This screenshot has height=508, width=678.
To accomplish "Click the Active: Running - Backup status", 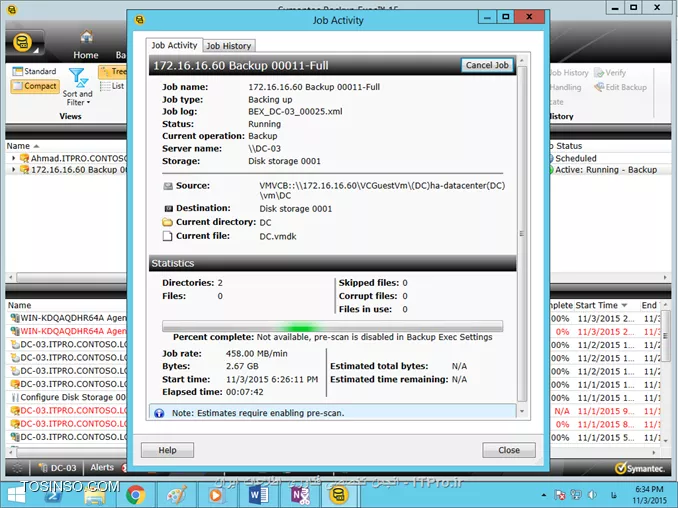I will pyautogui.click(x=606, y=170).
